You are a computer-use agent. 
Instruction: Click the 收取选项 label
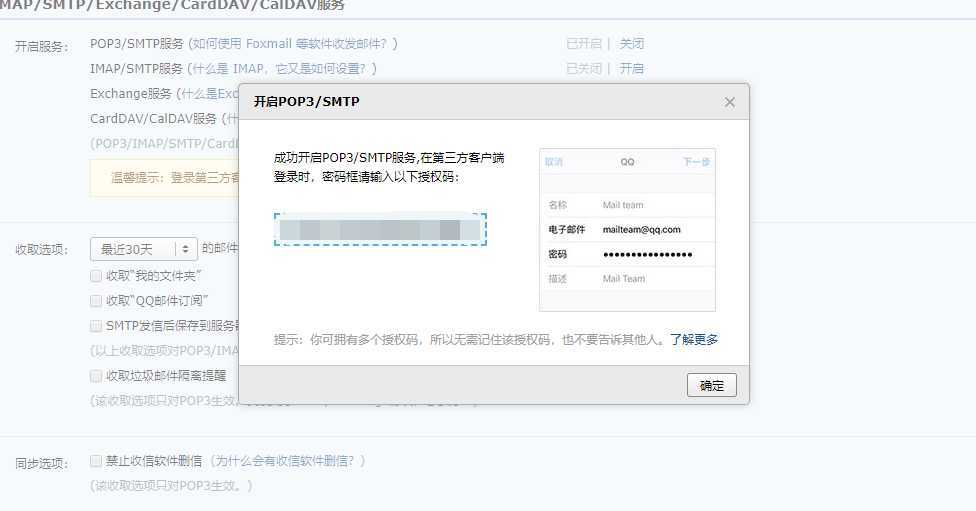coord(41,250)
